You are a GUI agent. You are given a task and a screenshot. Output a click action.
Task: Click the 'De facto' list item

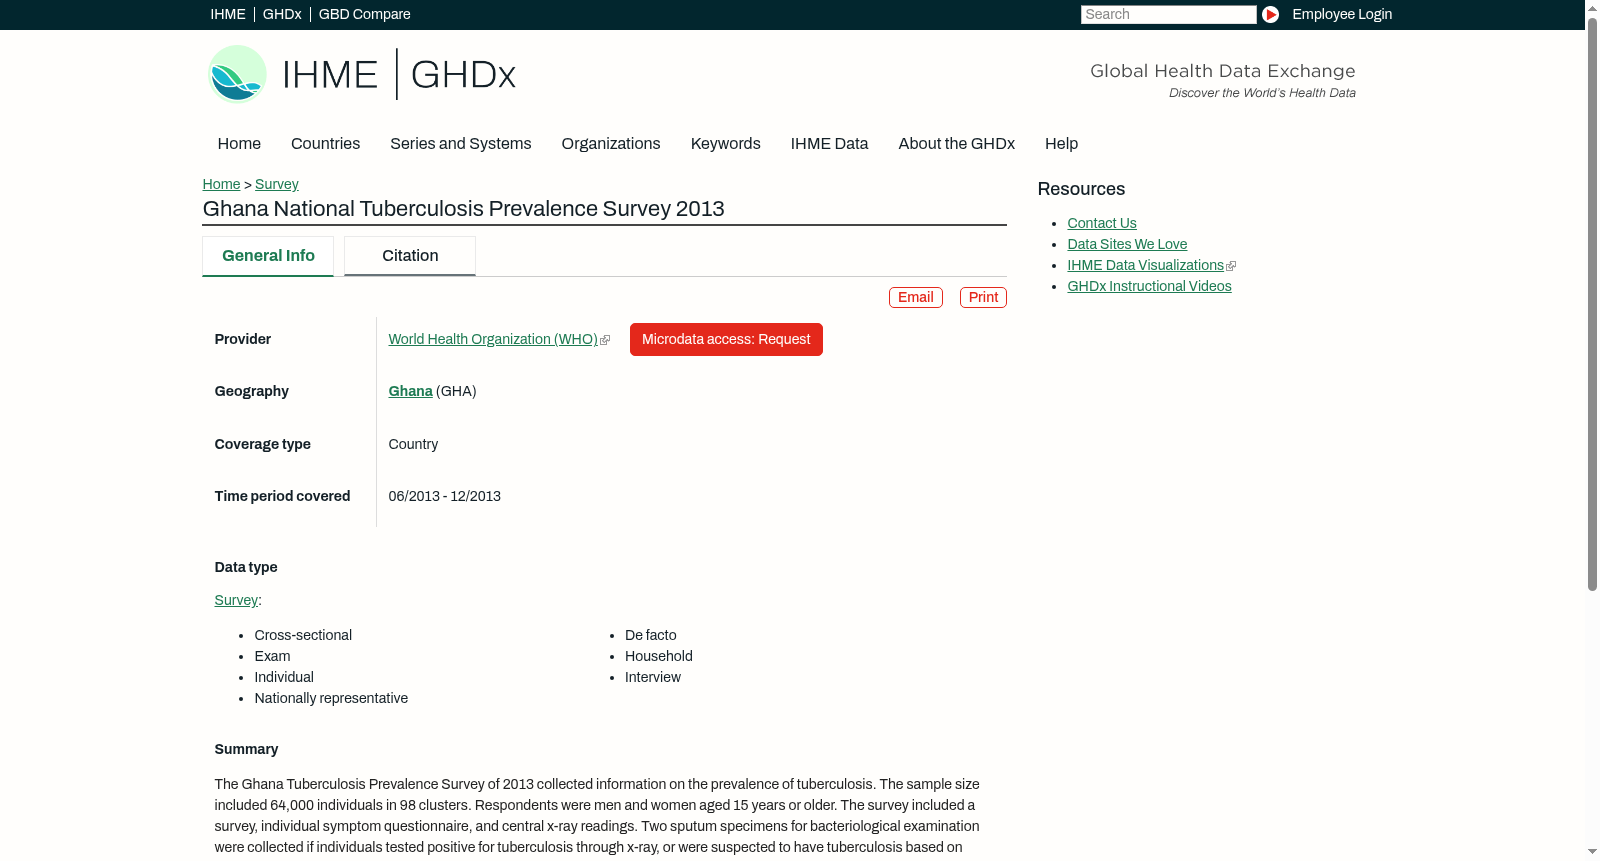click(x=650, y=635)
